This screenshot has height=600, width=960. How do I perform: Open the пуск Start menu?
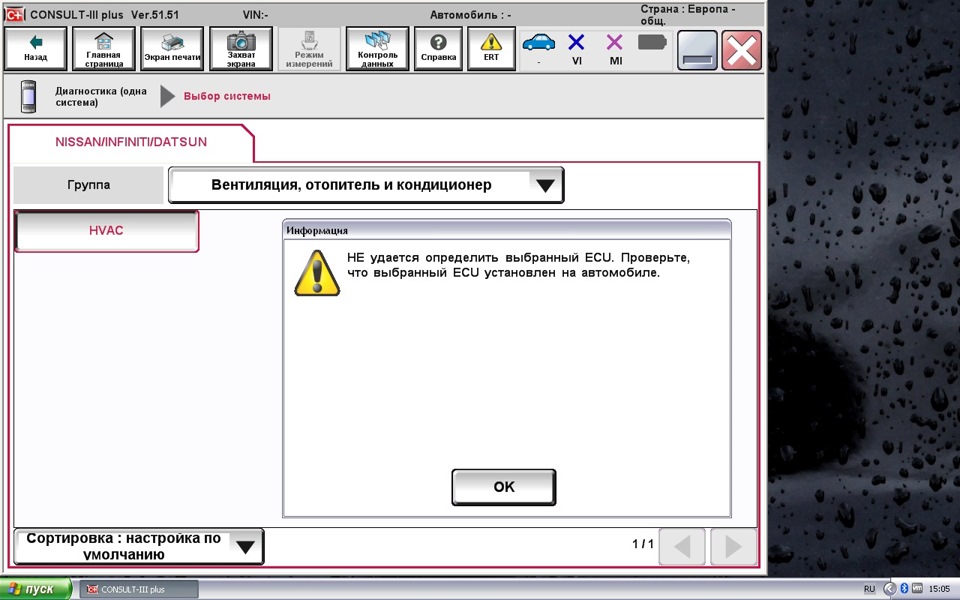(x=36, y=589)
